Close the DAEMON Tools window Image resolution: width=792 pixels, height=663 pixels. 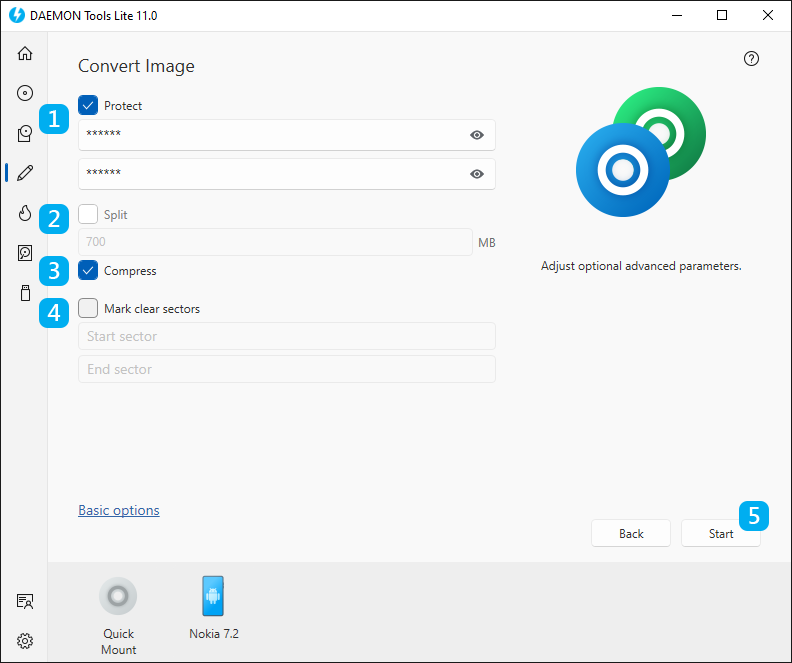(x=768, y=15)
